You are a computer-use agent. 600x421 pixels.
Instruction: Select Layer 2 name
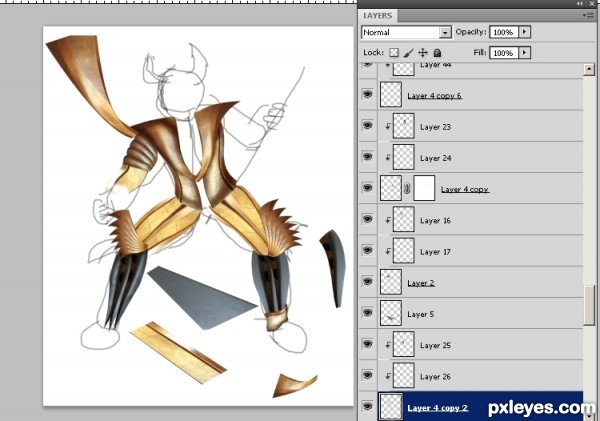coord(421,283)
